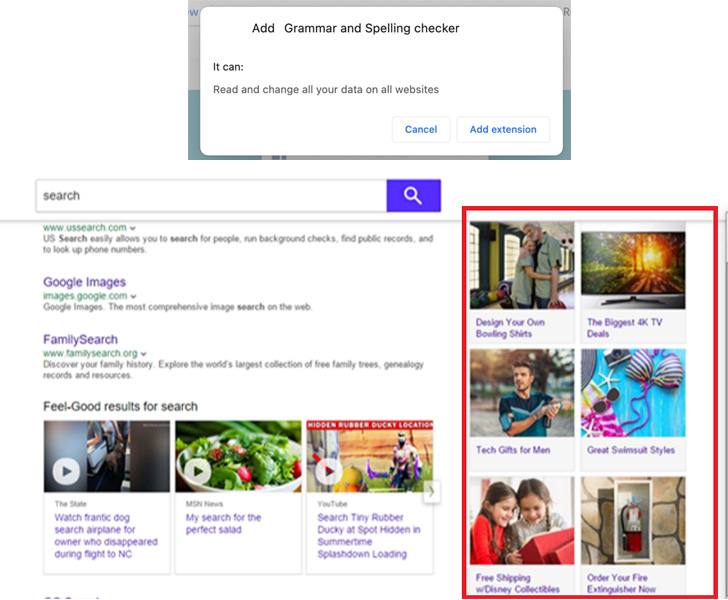Screen dimensions: 728x600
Task: Open the FamilySearch result link
Action: click(x=80, y=340)
